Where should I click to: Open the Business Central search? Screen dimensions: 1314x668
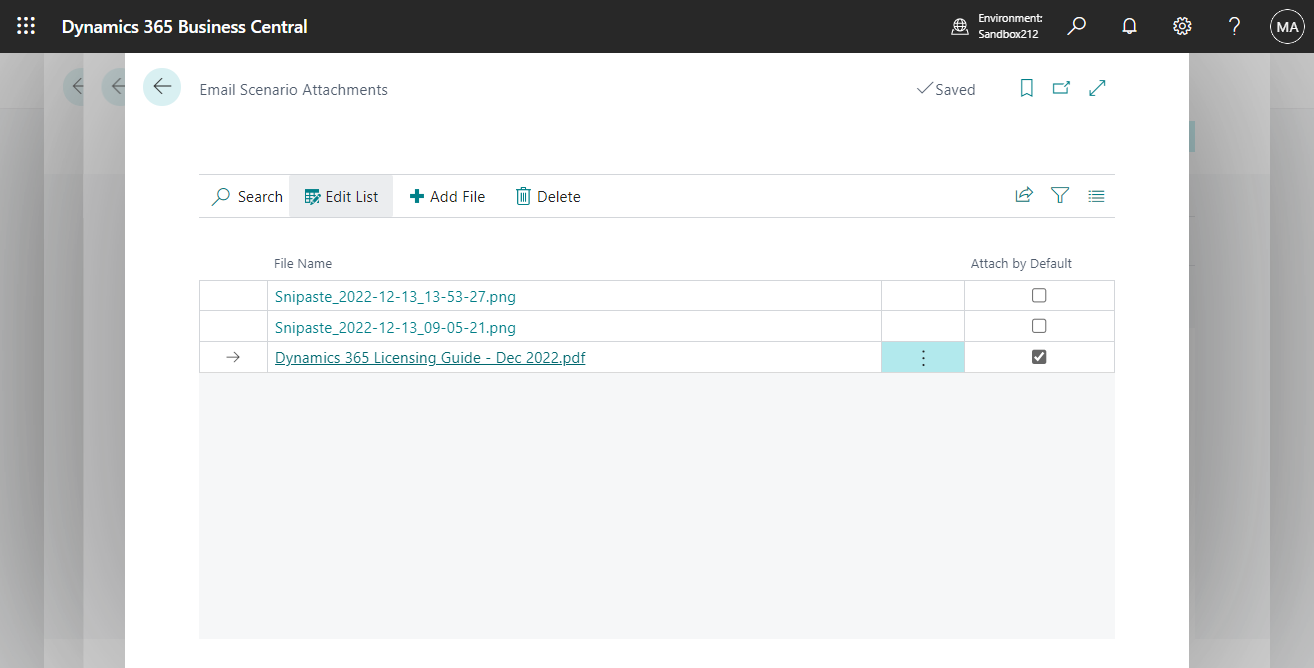coord(1076,26)
